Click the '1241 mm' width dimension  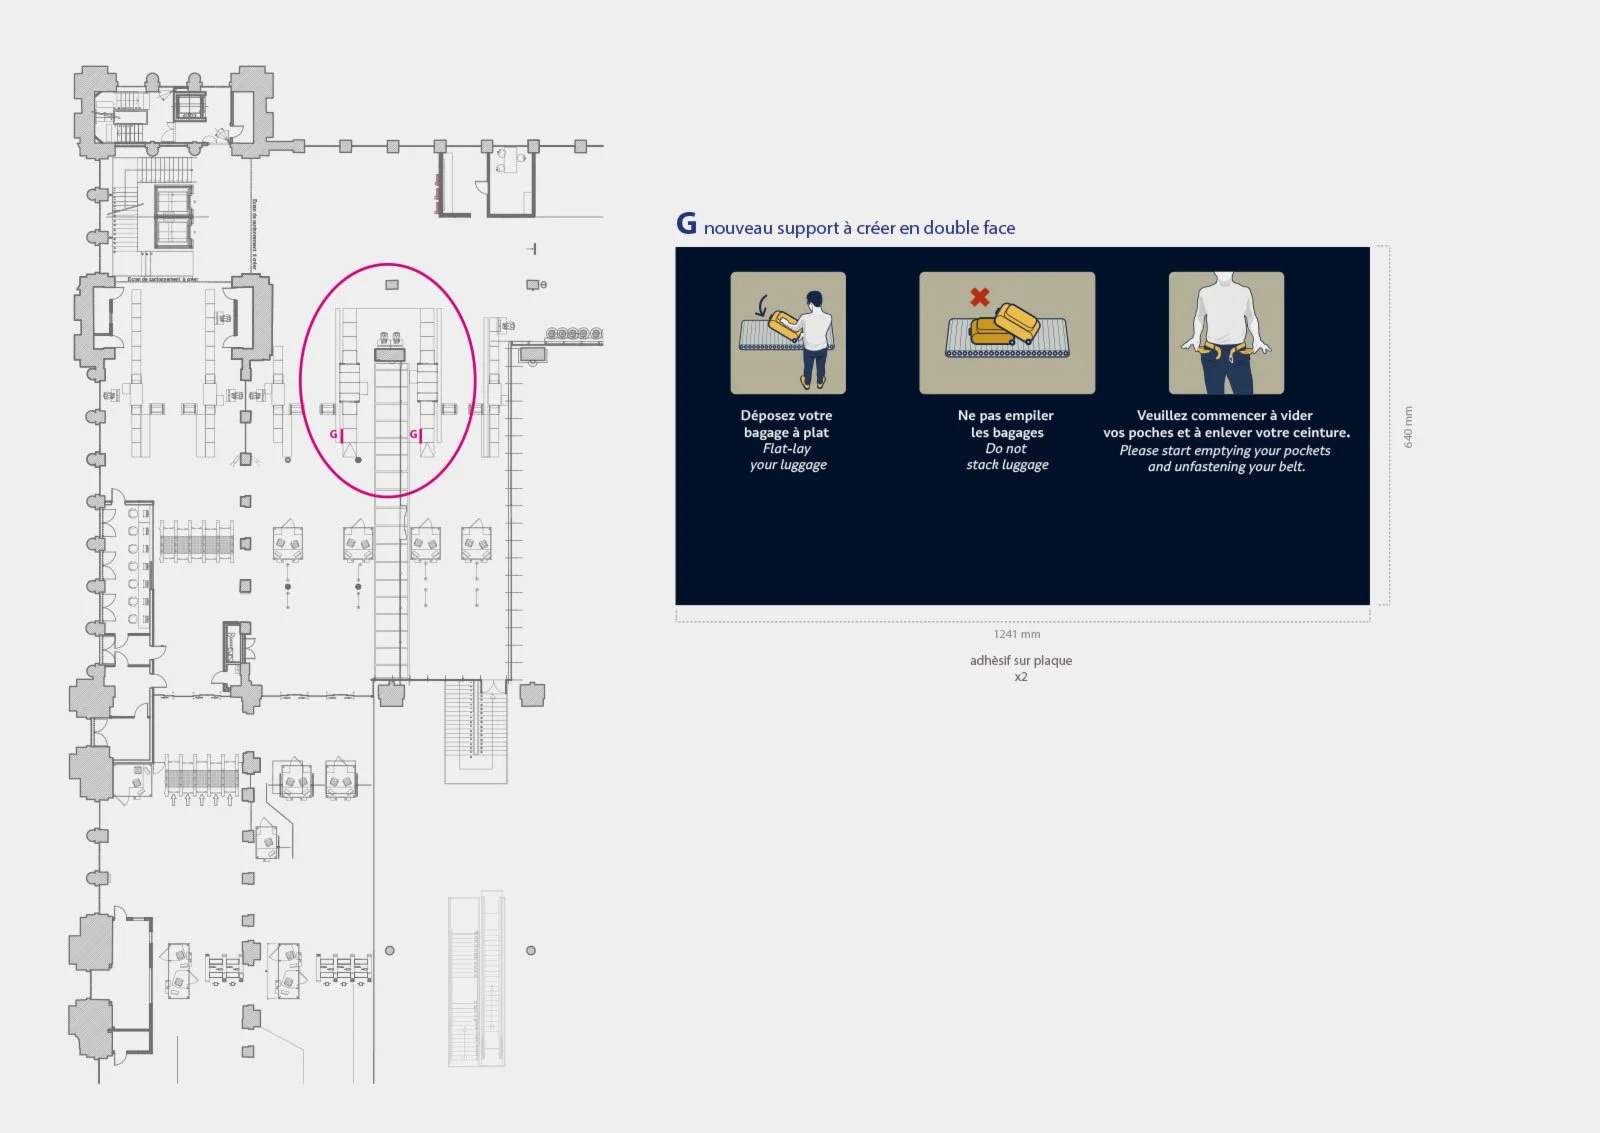[1017, 634]
